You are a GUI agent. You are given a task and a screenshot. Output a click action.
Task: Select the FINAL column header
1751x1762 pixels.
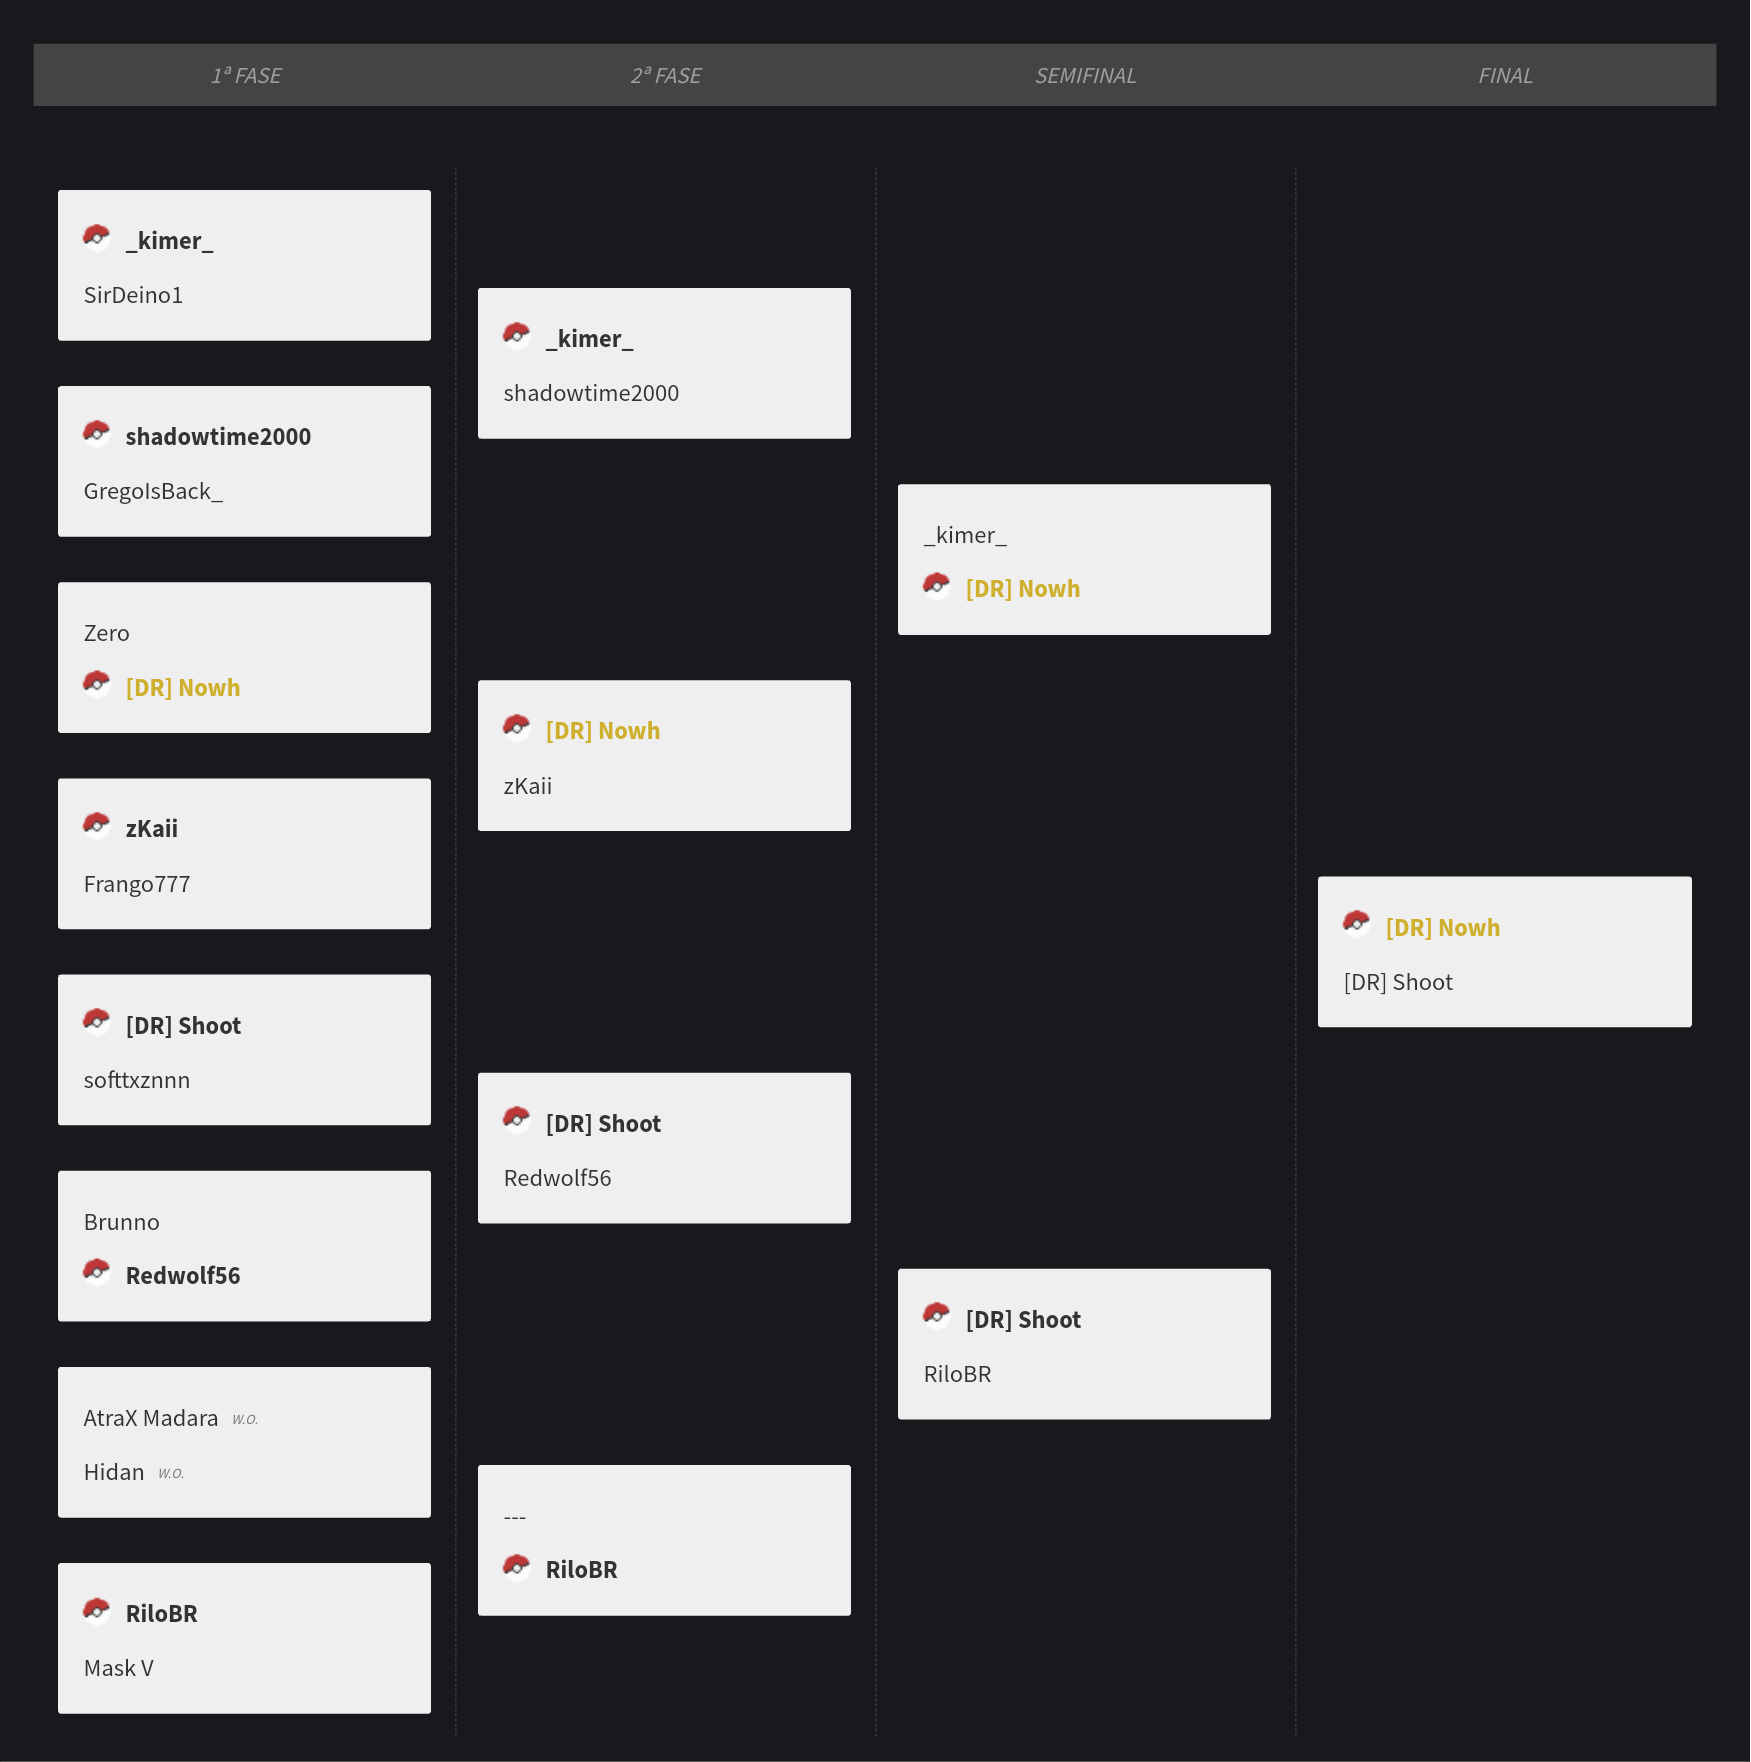click(x=1505, y=75)
